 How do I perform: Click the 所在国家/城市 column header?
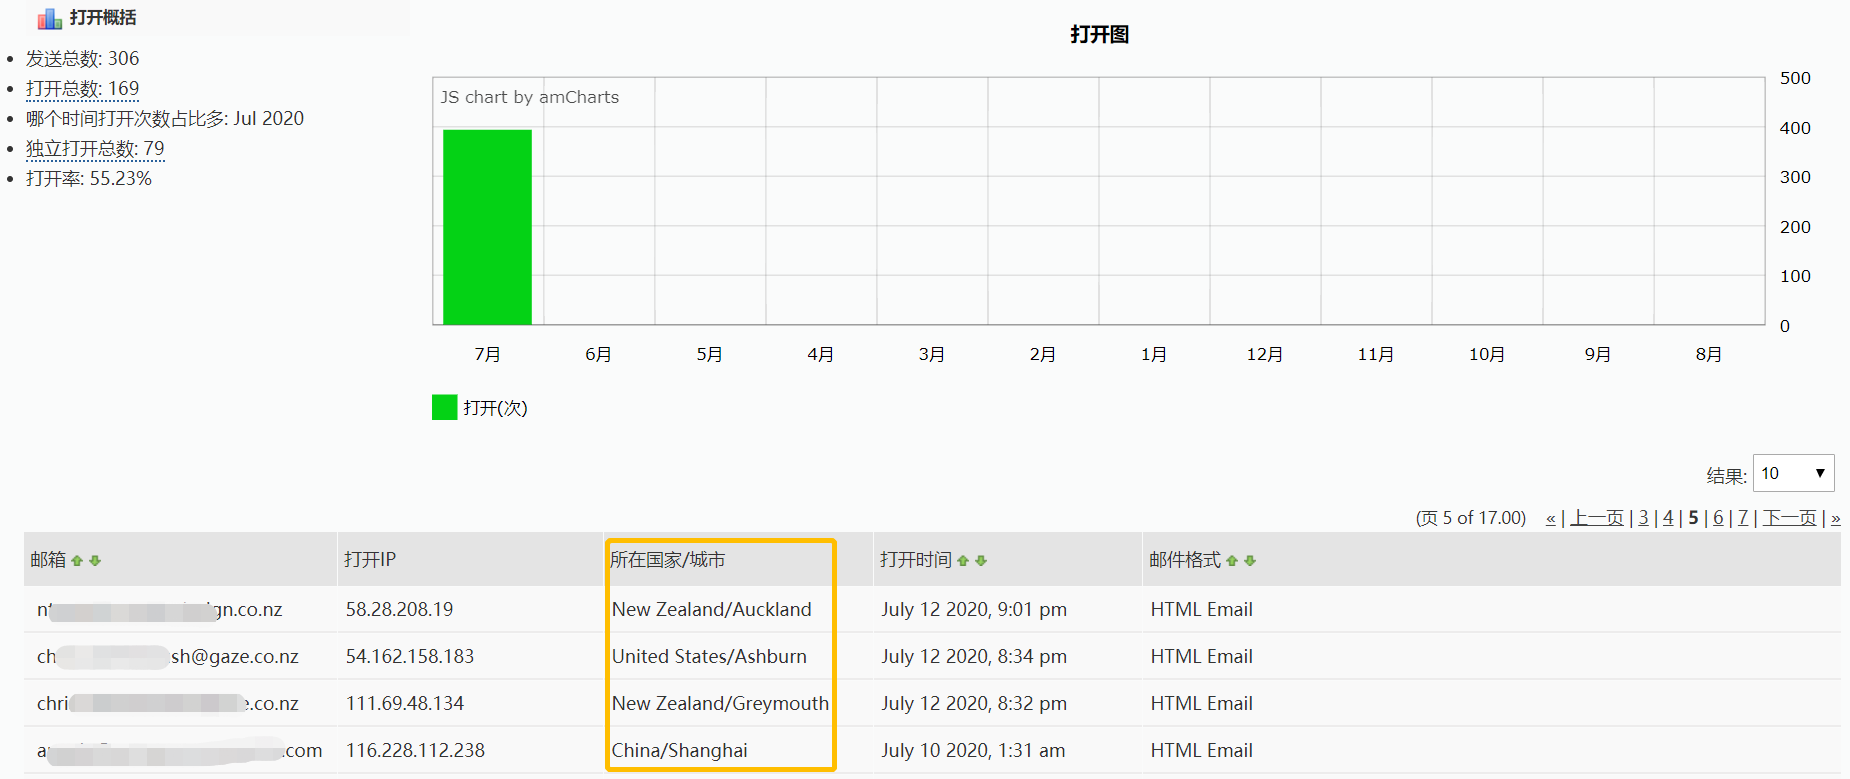[668, 560]
